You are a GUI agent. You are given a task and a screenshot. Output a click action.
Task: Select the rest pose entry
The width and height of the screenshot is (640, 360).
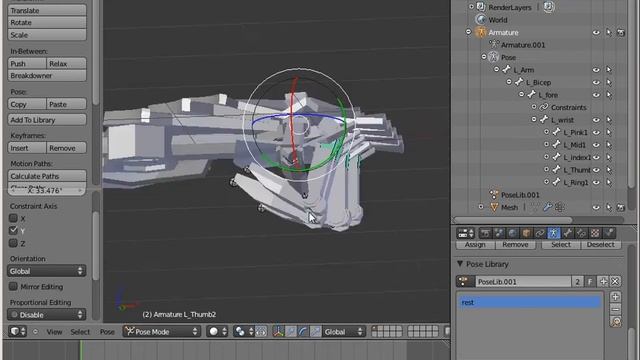coord(529,302)
